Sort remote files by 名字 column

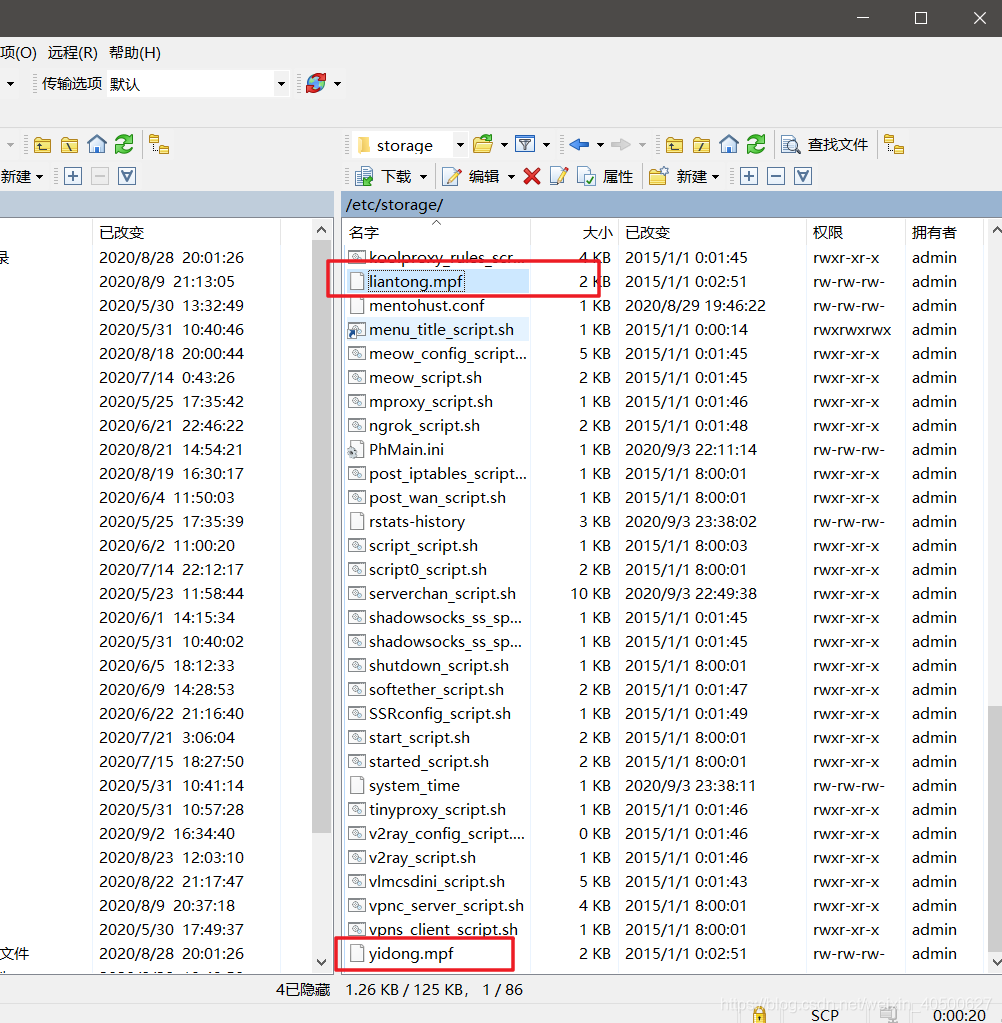[x=436, y=232]
